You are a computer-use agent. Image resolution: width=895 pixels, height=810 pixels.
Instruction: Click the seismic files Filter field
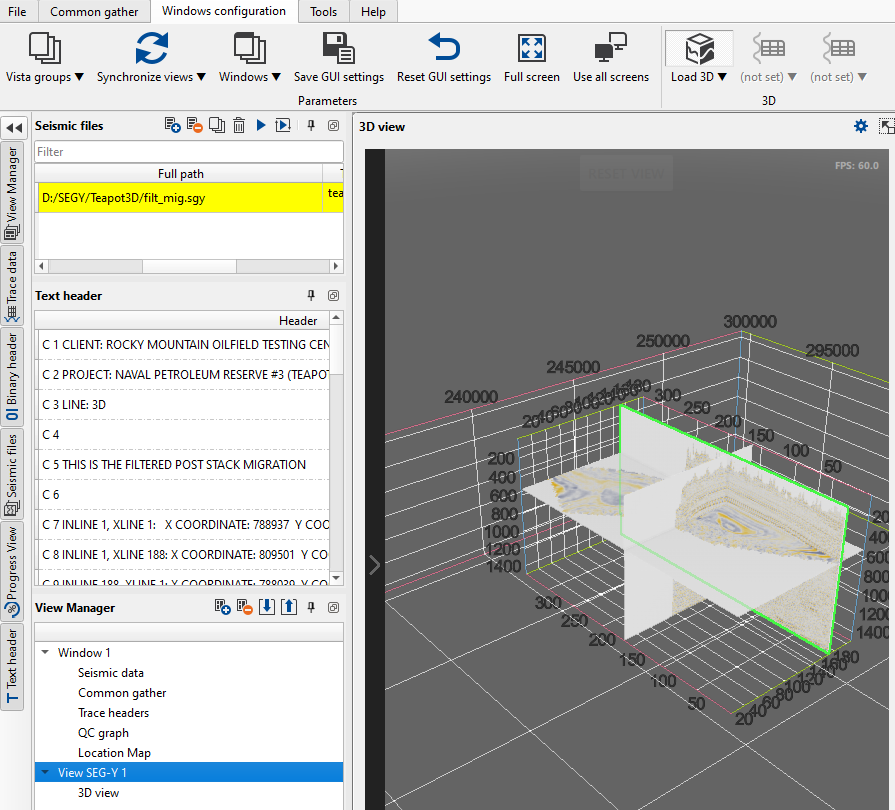188,152
